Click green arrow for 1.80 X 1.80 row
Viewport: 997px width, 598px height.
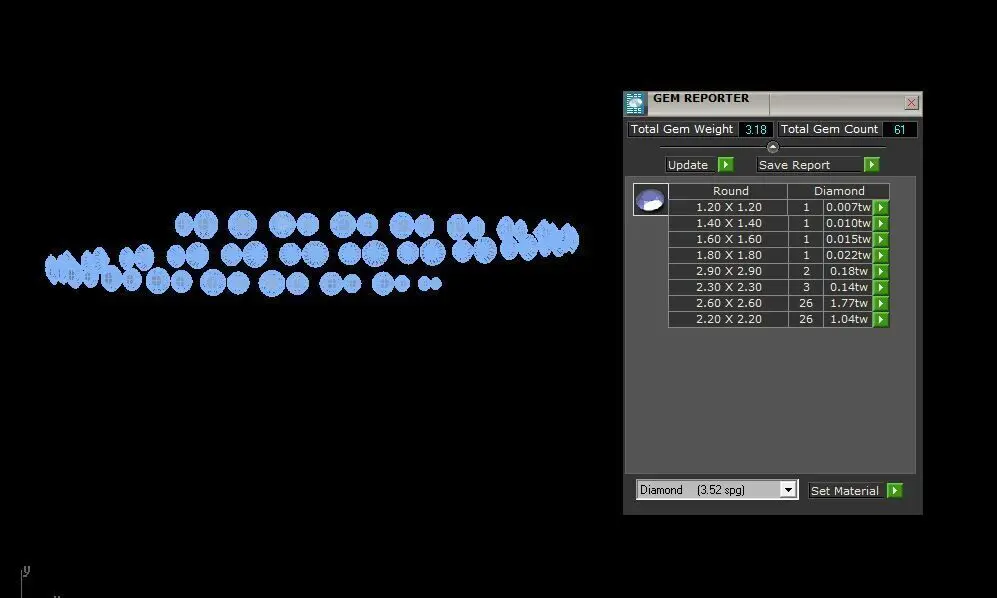click(x=881, y=255)
